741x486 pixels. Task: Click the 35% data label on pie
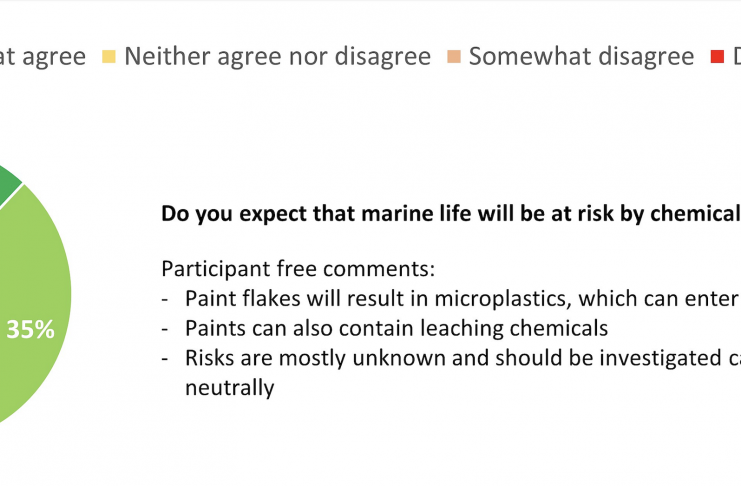point(30,329)
